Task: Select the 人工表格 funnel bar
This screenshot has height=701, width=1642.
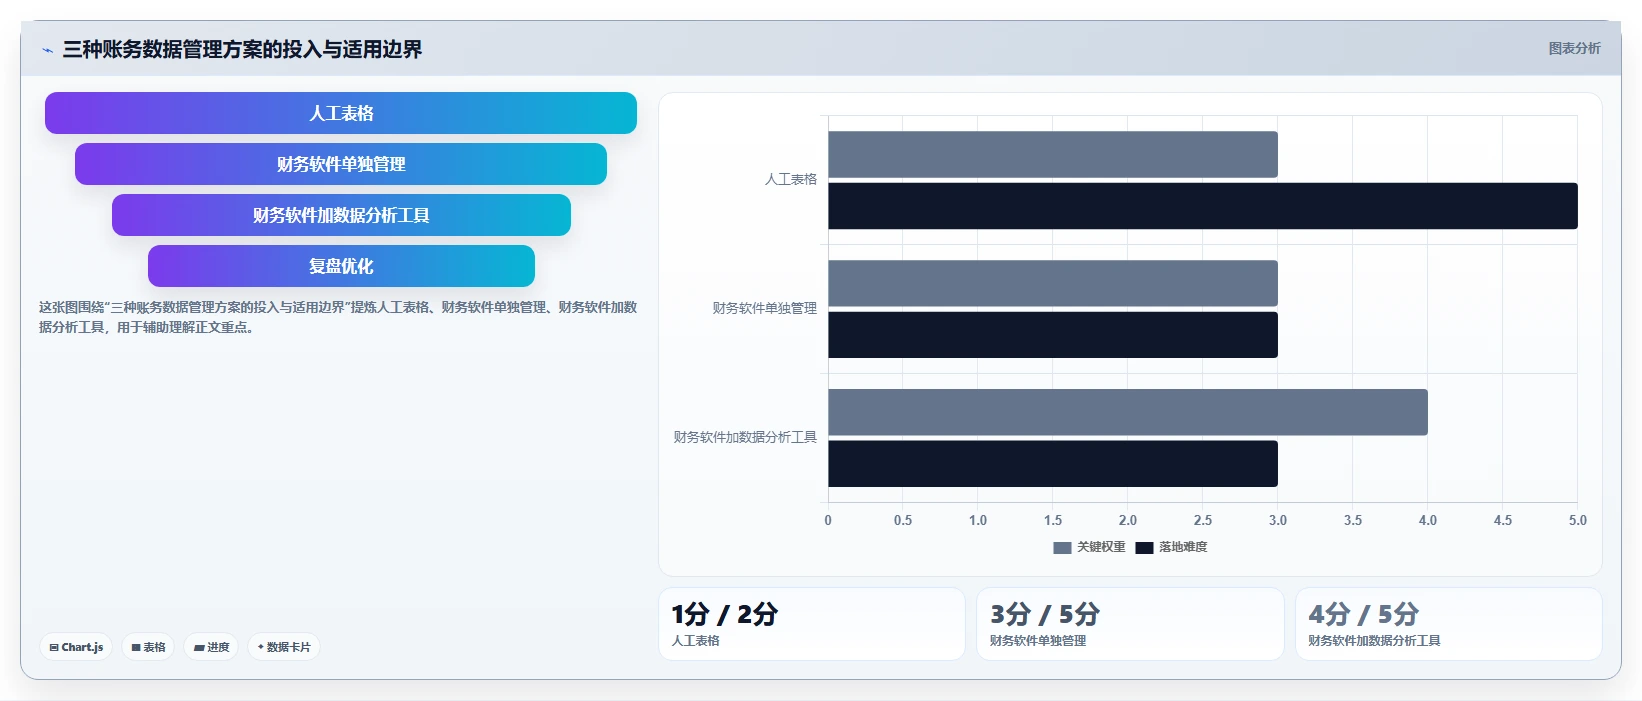Action: click(x=341, y=113)
